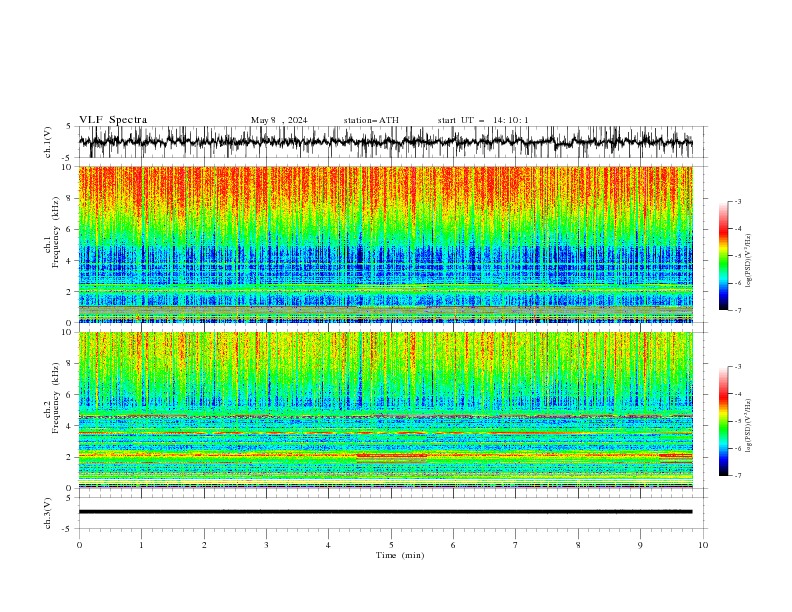Click the 'VLF Spectra' title text
Image resolution: width=792 pixels, height=612 pixels.
(113, 120)
